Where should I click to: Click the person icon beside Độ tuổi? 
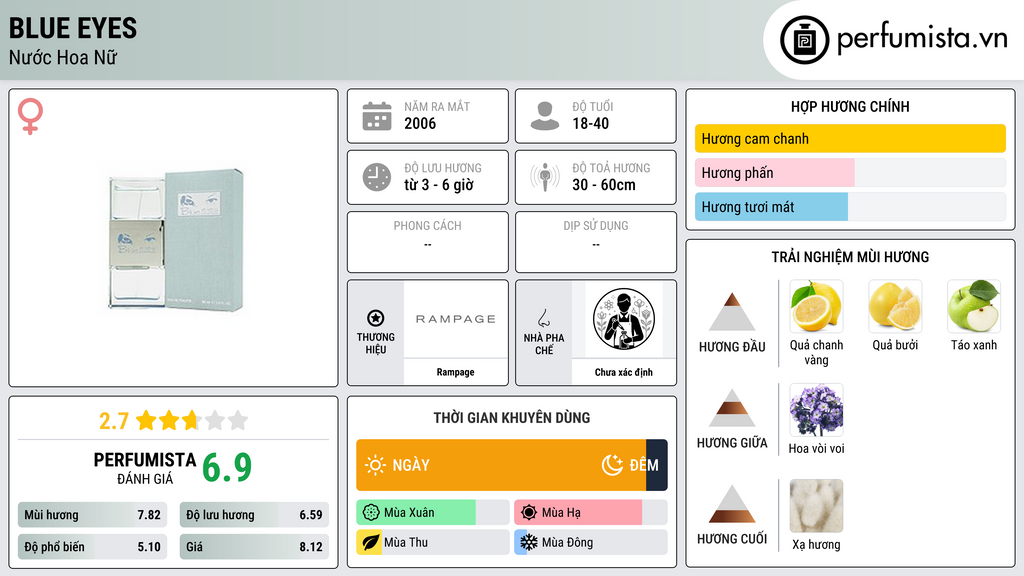545,116
